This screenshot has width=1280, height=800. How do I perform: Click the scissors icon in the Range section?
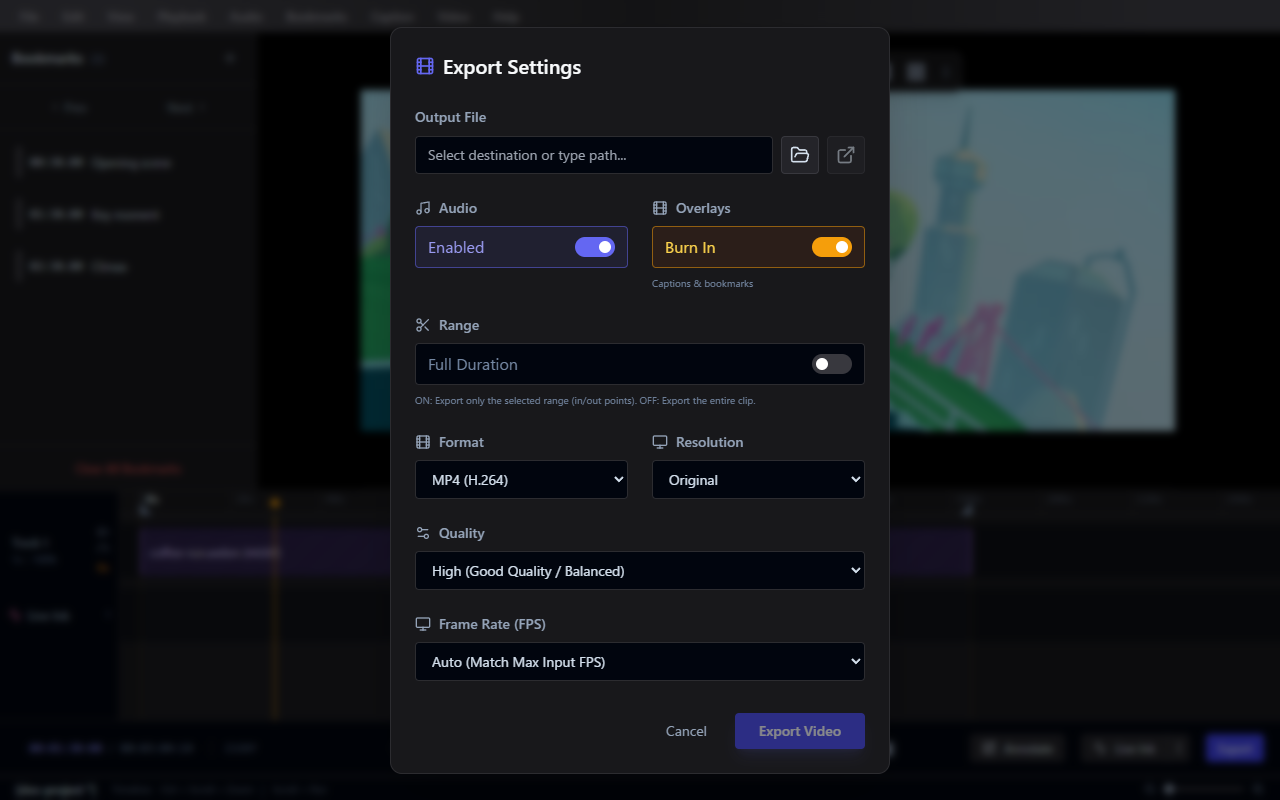pos(423,324)
